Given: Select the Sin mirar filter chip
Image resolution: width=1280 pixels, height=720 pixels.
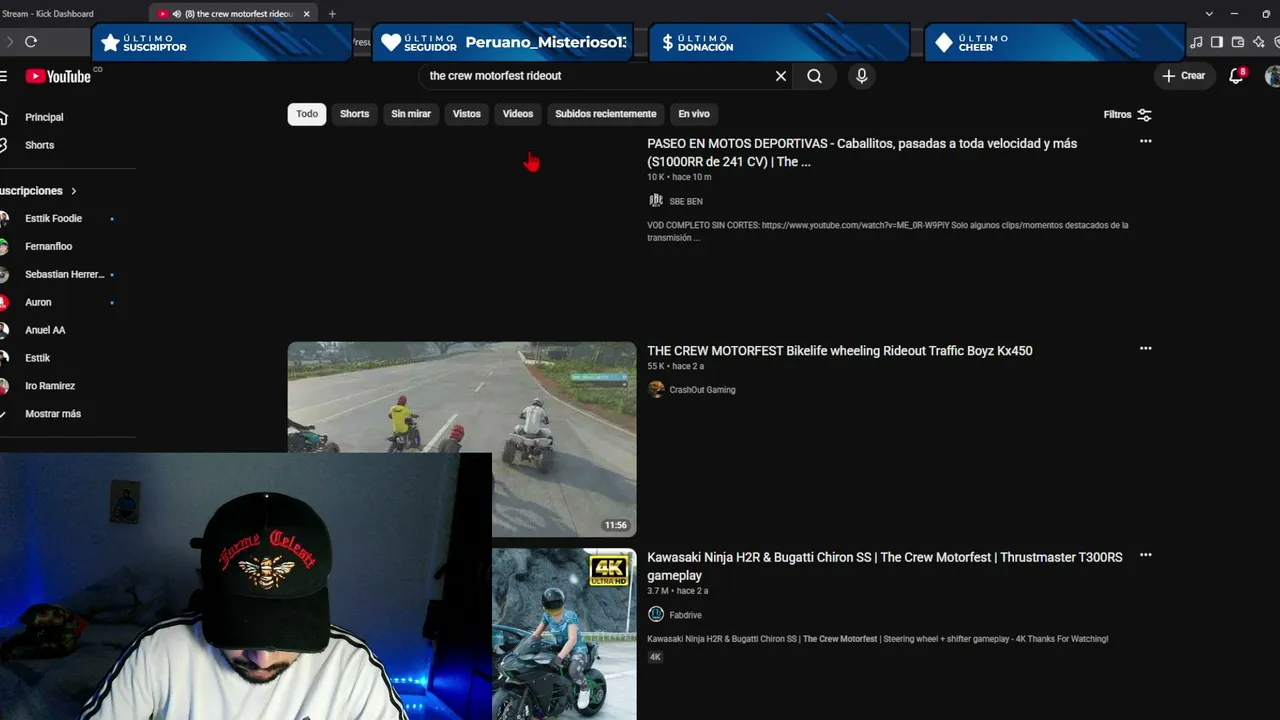Looking at the screenshot, I should tap(411, 114).
